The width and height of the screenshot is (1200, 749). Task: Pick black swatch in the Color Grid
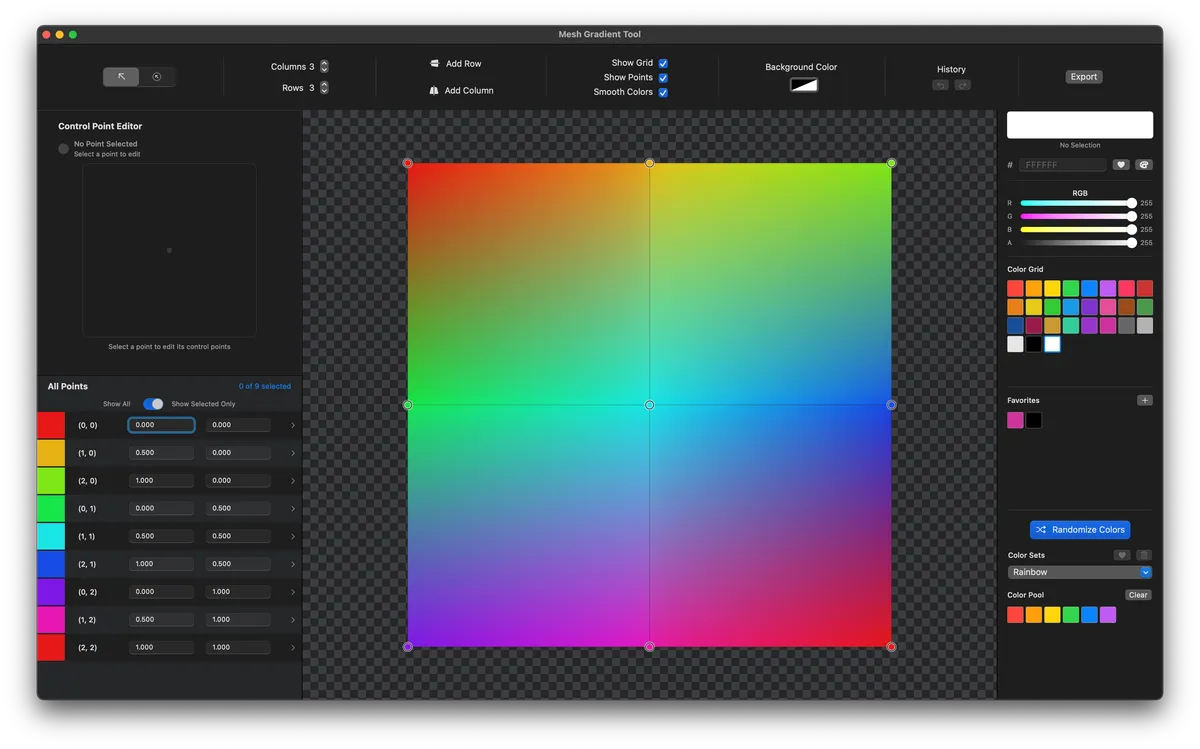click(x=1034, y=344)
